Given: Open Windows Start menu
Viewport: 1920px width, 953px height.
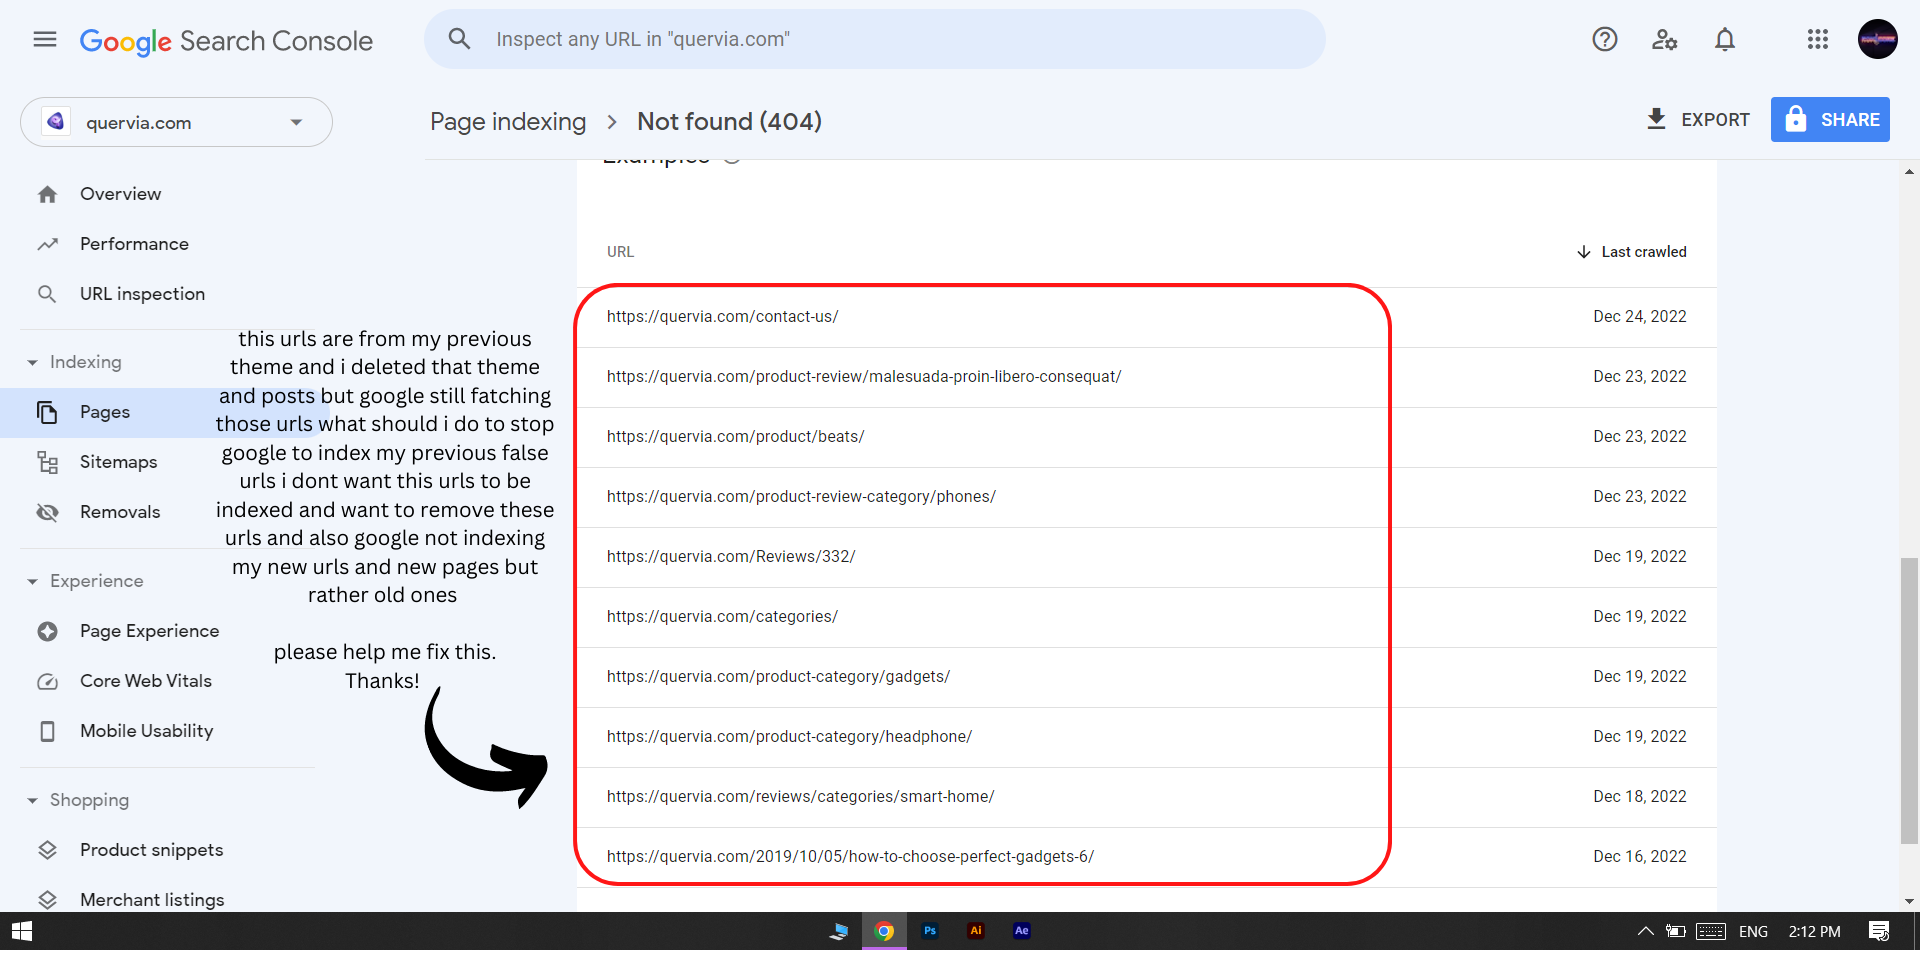Looking at the screenshot, I should click(x=22, y=931).
